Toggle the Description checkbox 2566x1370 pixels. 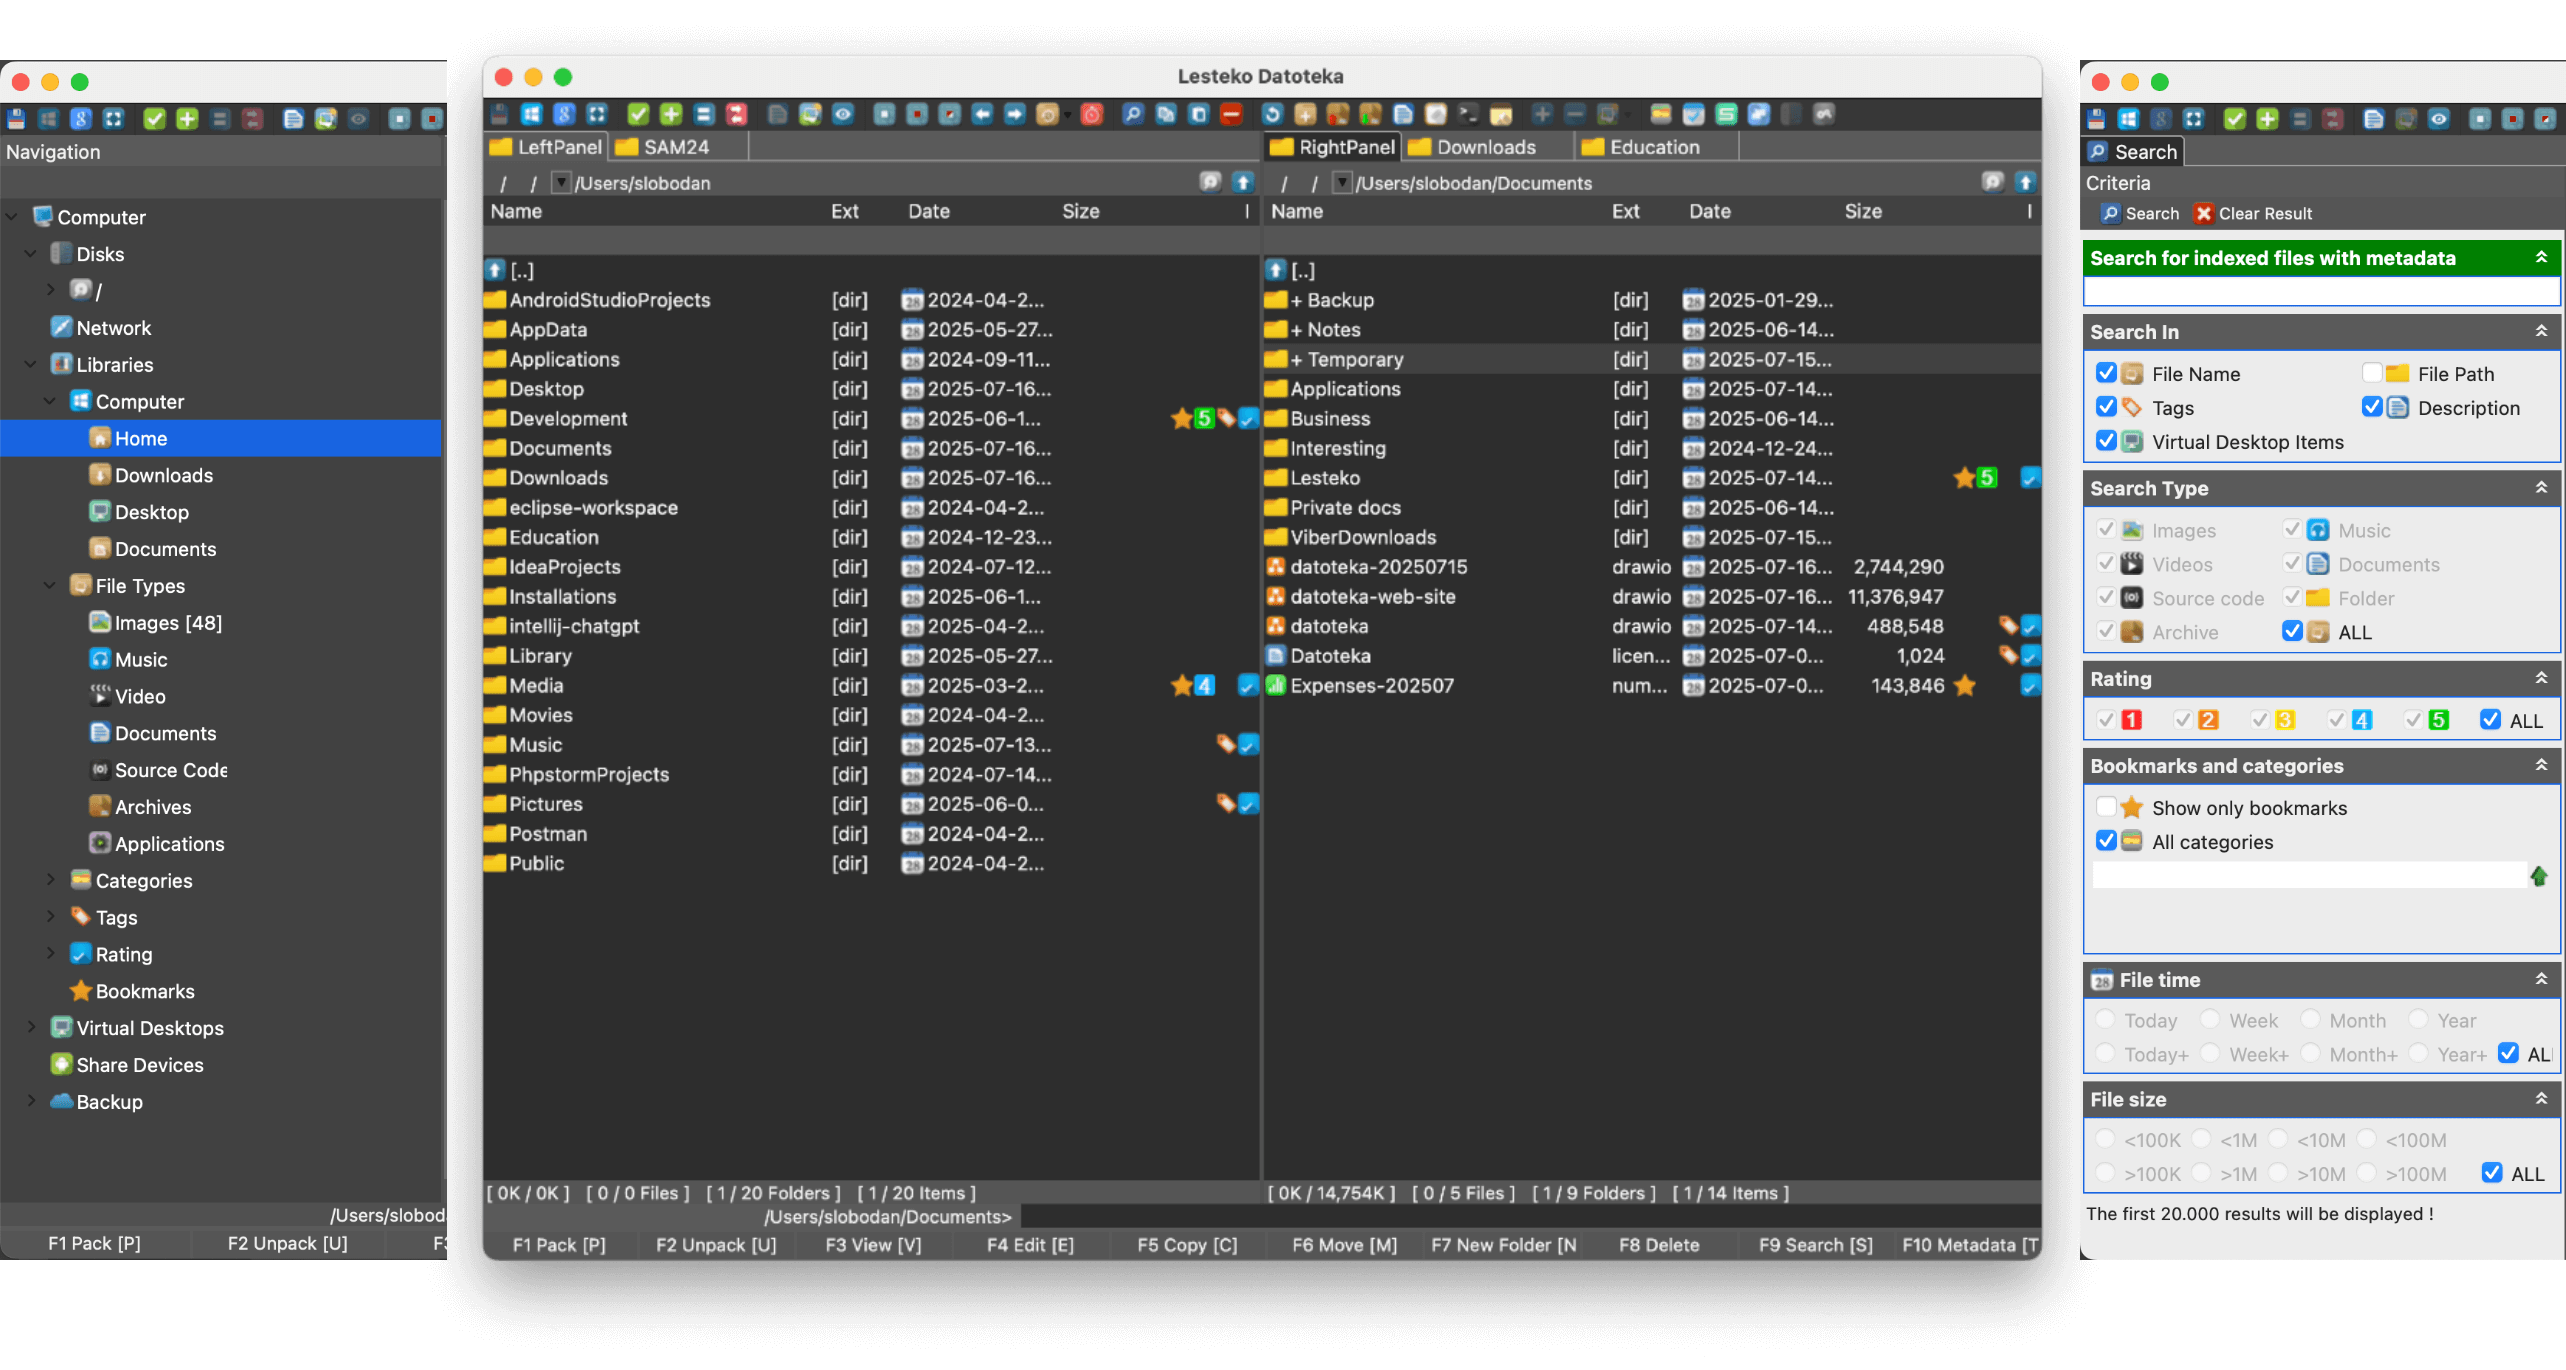point(2372,407)
